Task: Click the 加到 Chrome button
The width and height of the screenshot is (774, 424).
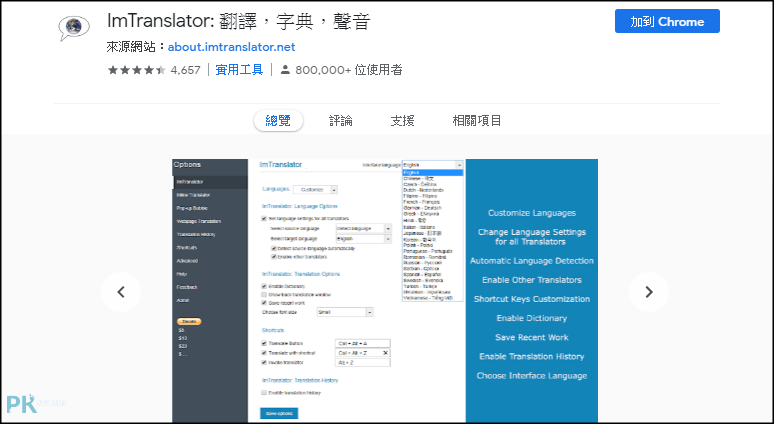Action: tap(667, 22)
